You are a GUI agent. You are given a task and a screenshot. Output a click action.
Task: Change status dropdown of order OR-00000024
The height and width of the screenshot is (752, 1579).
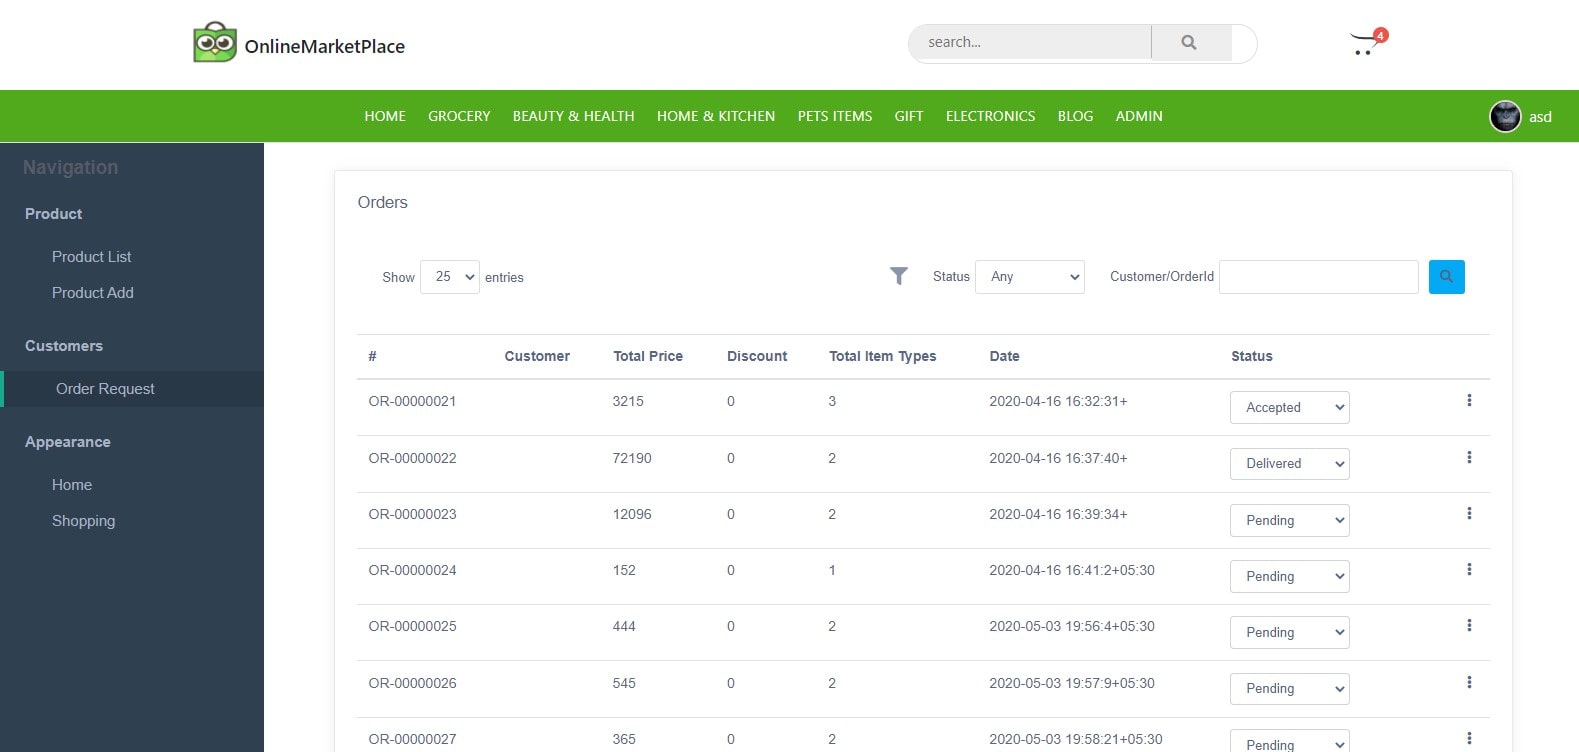coord(1290,577)
